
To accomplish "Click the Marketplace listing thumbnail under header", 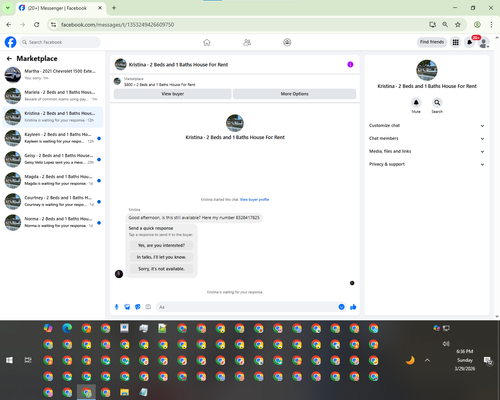I will (117, 81).
